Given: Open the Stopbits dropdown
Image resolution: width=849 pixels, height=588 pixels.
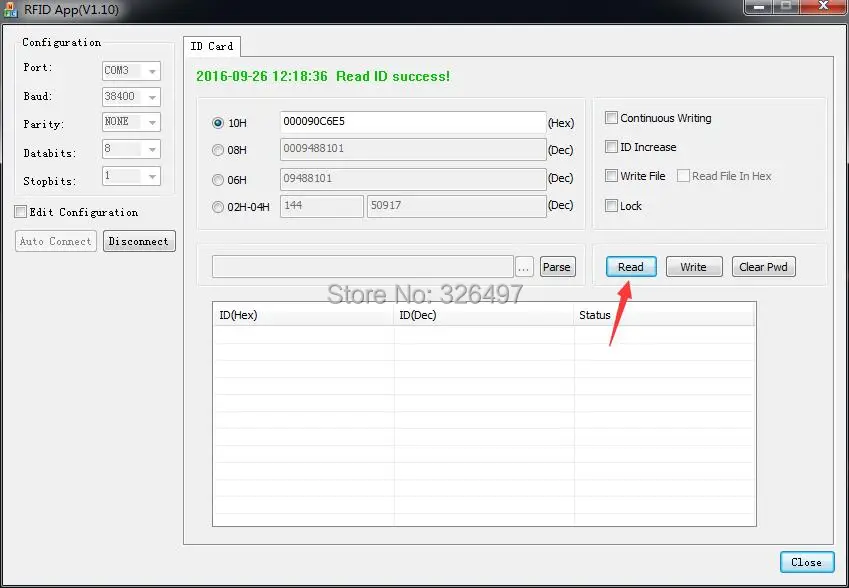Looking at the screenshot, I should coord(131,176).
